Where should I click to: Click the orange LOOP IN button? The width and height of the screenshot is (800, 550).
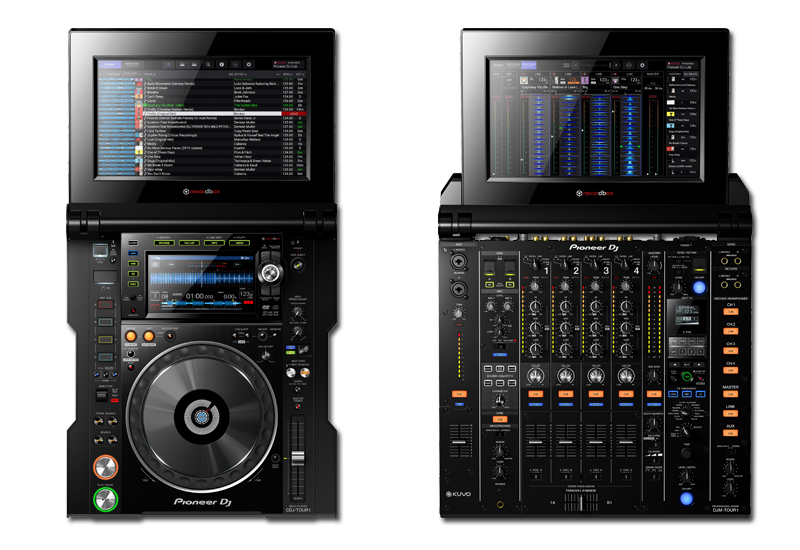click(x=131, y=336)
